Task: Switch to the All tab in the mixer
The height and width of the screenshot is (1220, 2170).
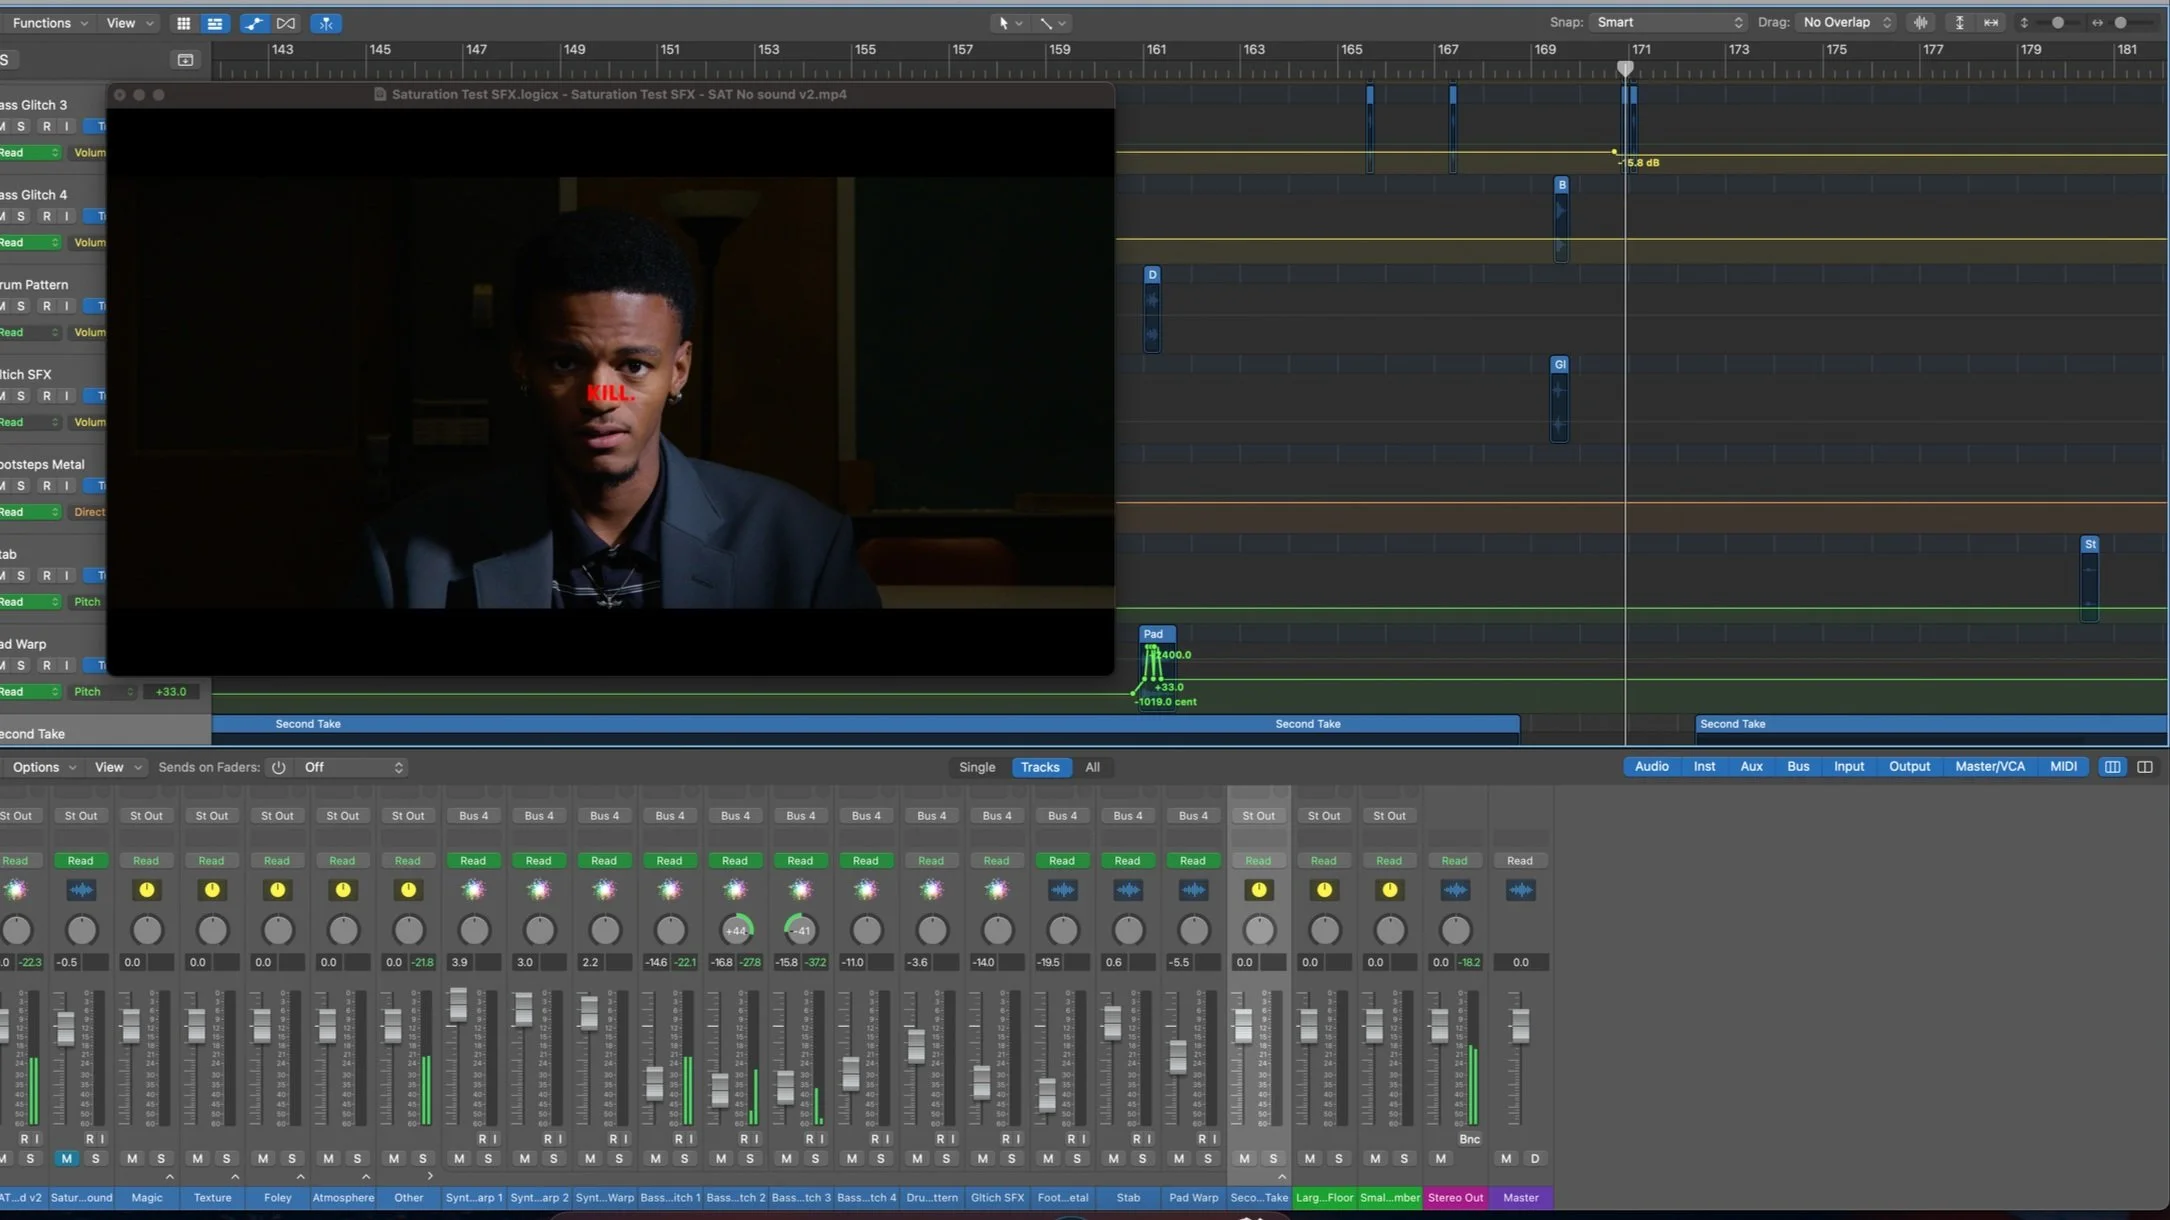Action: click(1092, 767)
